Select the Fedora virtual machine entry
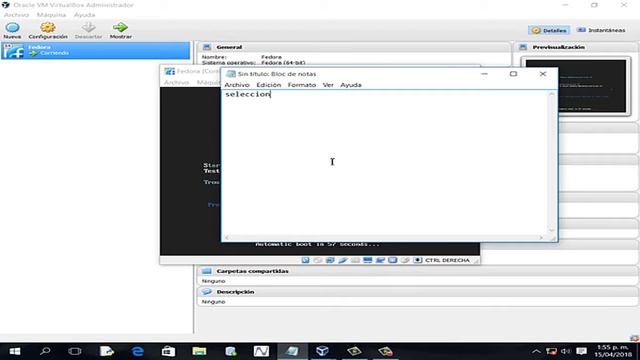Viewport: 640px width, 360px height. coord(96,51)
